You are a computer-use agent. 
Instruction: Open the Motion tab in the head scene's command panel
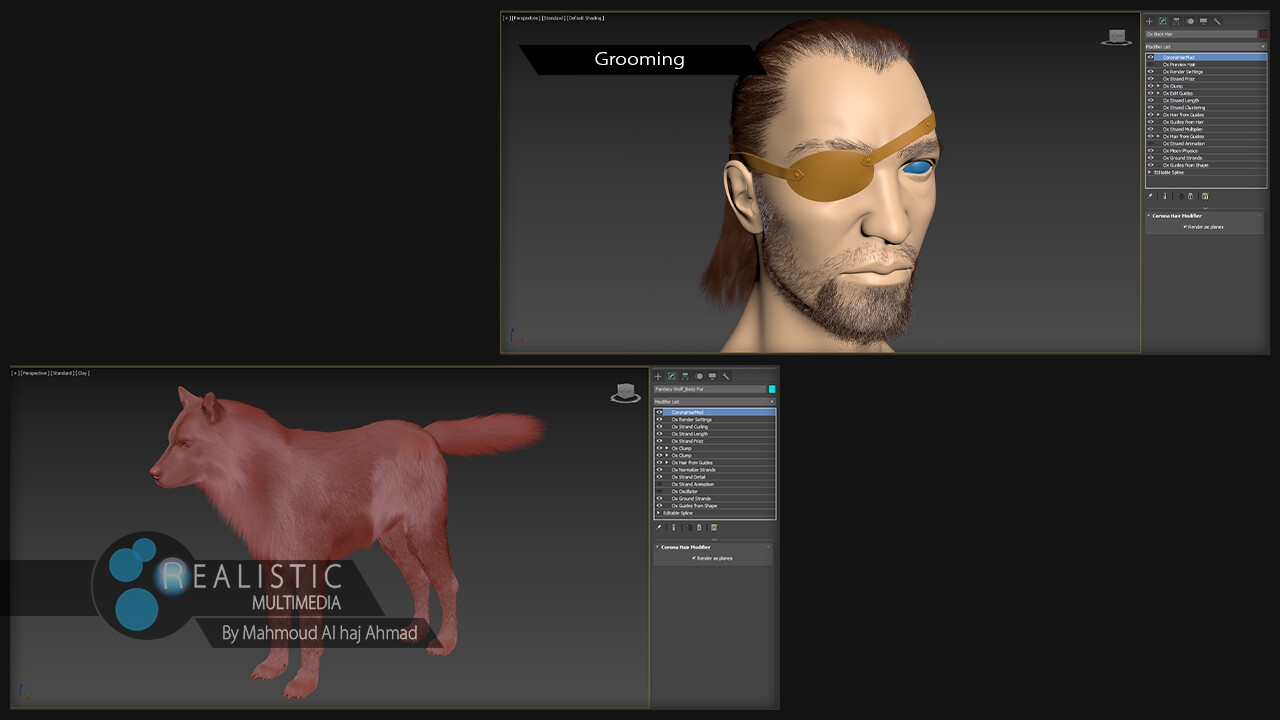1190,21
